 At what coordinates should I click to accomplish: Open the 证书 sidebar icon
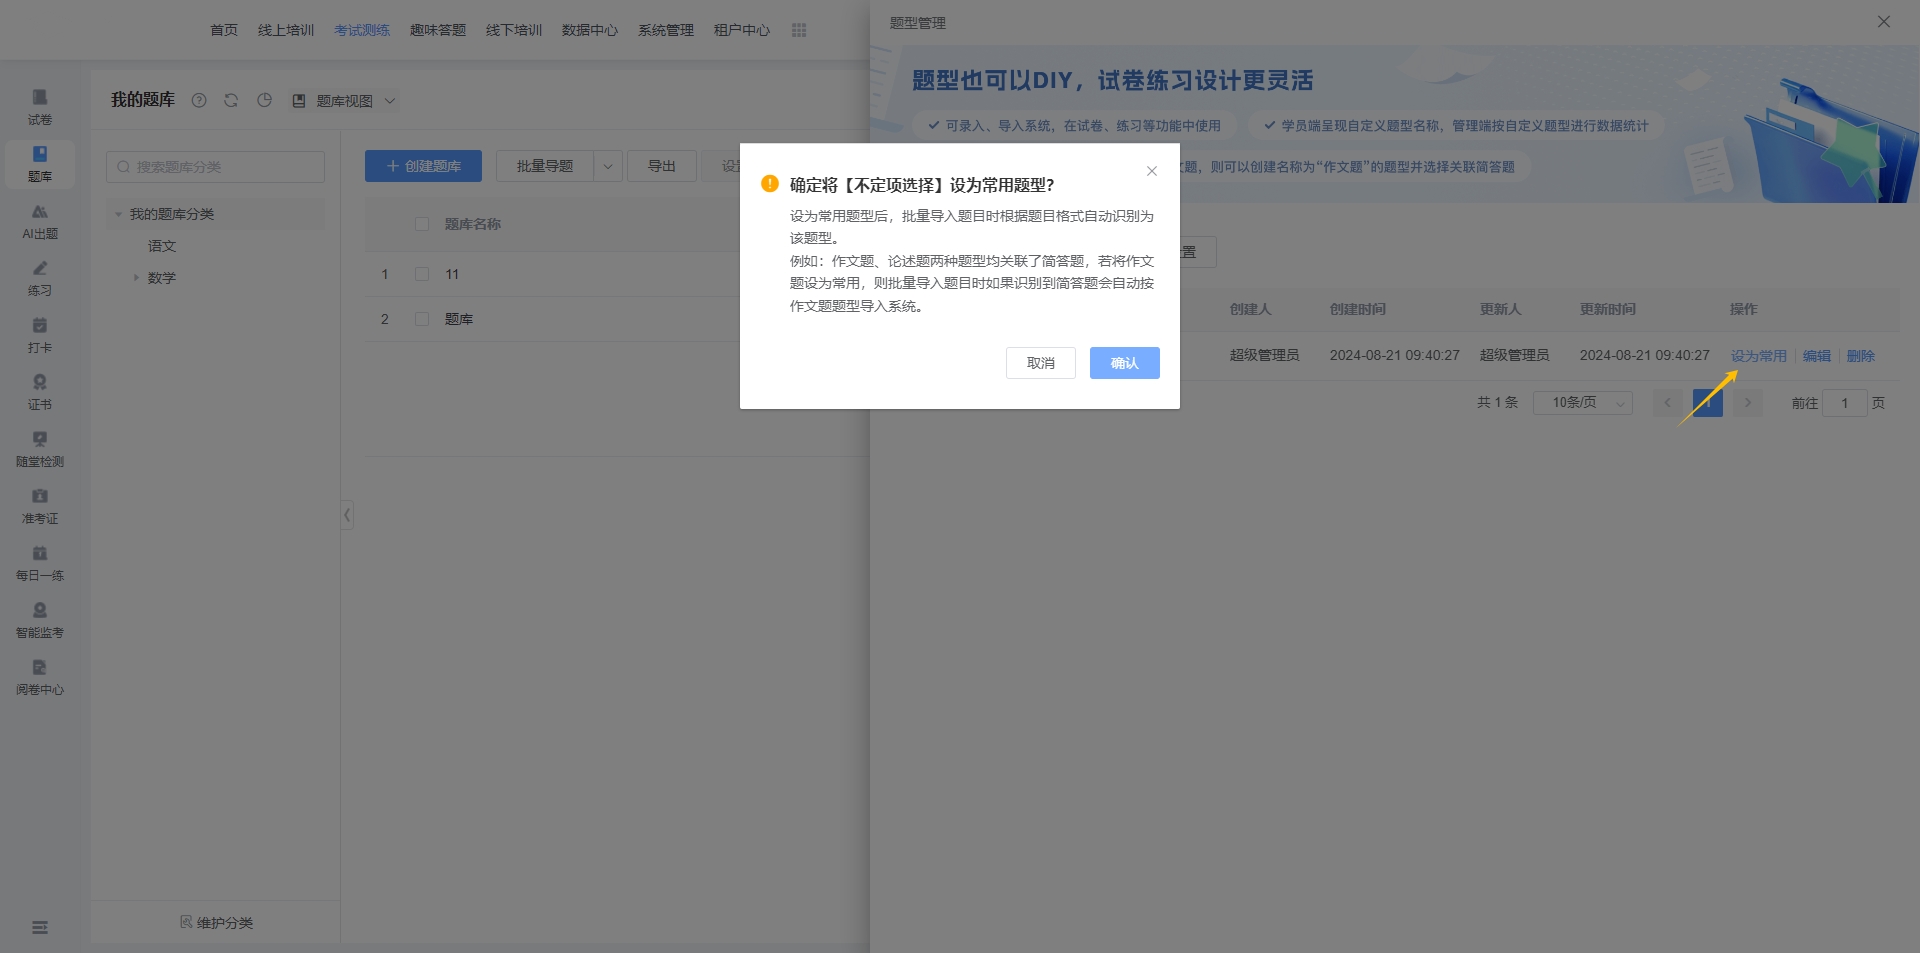click(40, 391)
